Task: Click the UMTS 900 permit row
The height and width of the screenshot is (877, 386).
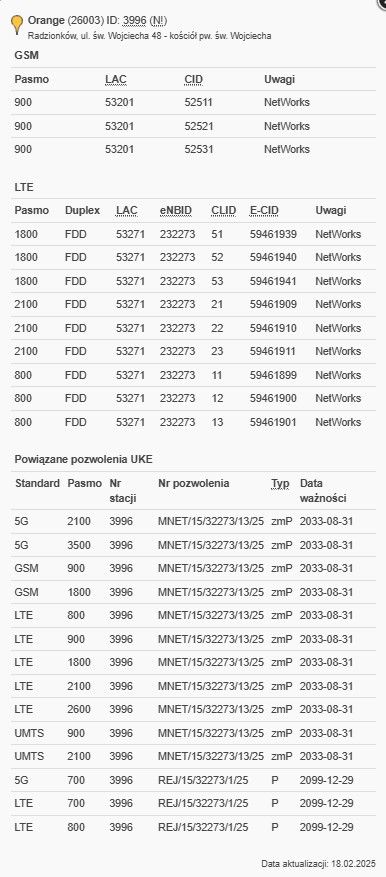Action: [193, 733]
